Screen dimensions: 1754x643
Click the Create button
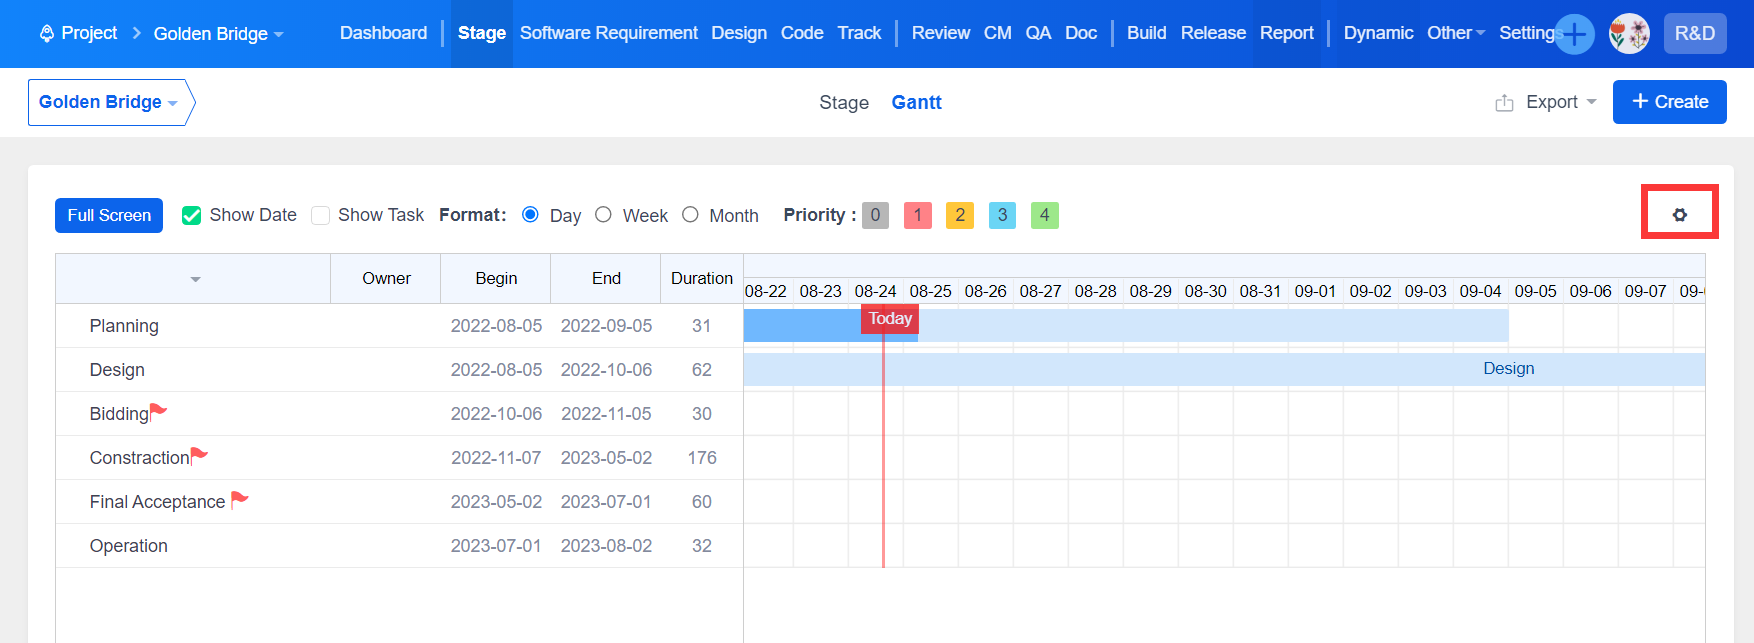coord(1669,102)
